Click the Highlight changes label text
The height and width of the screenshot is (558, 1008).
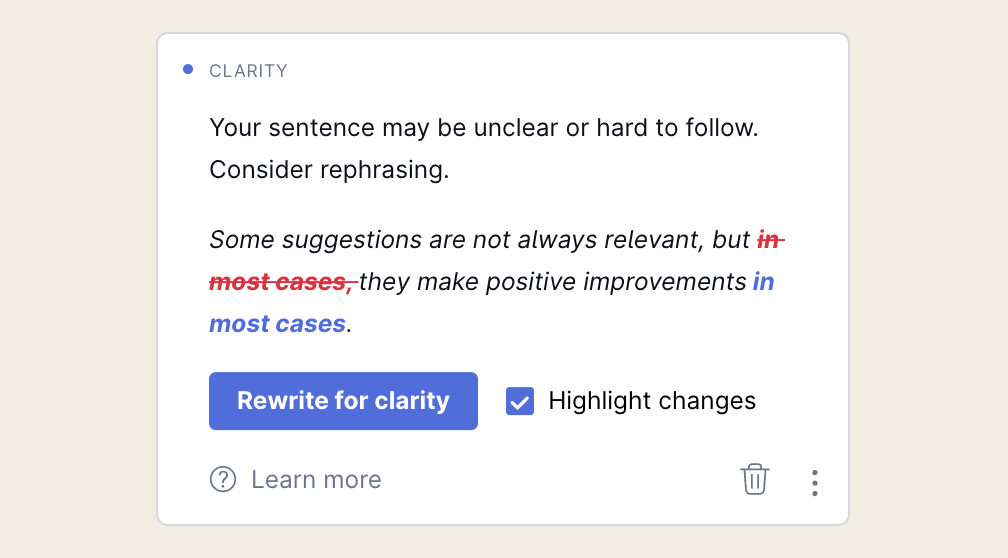click(652, 401)
